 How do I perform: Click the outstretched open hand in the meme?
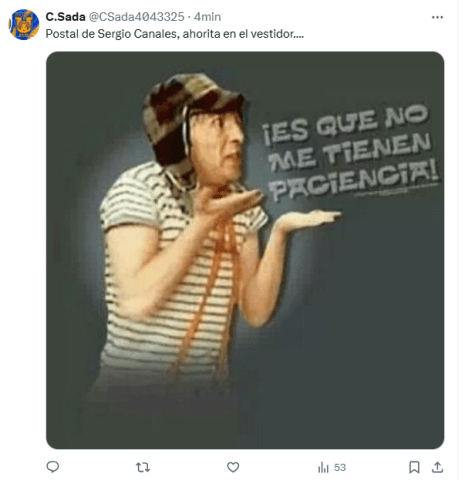[x=308, y=218]
